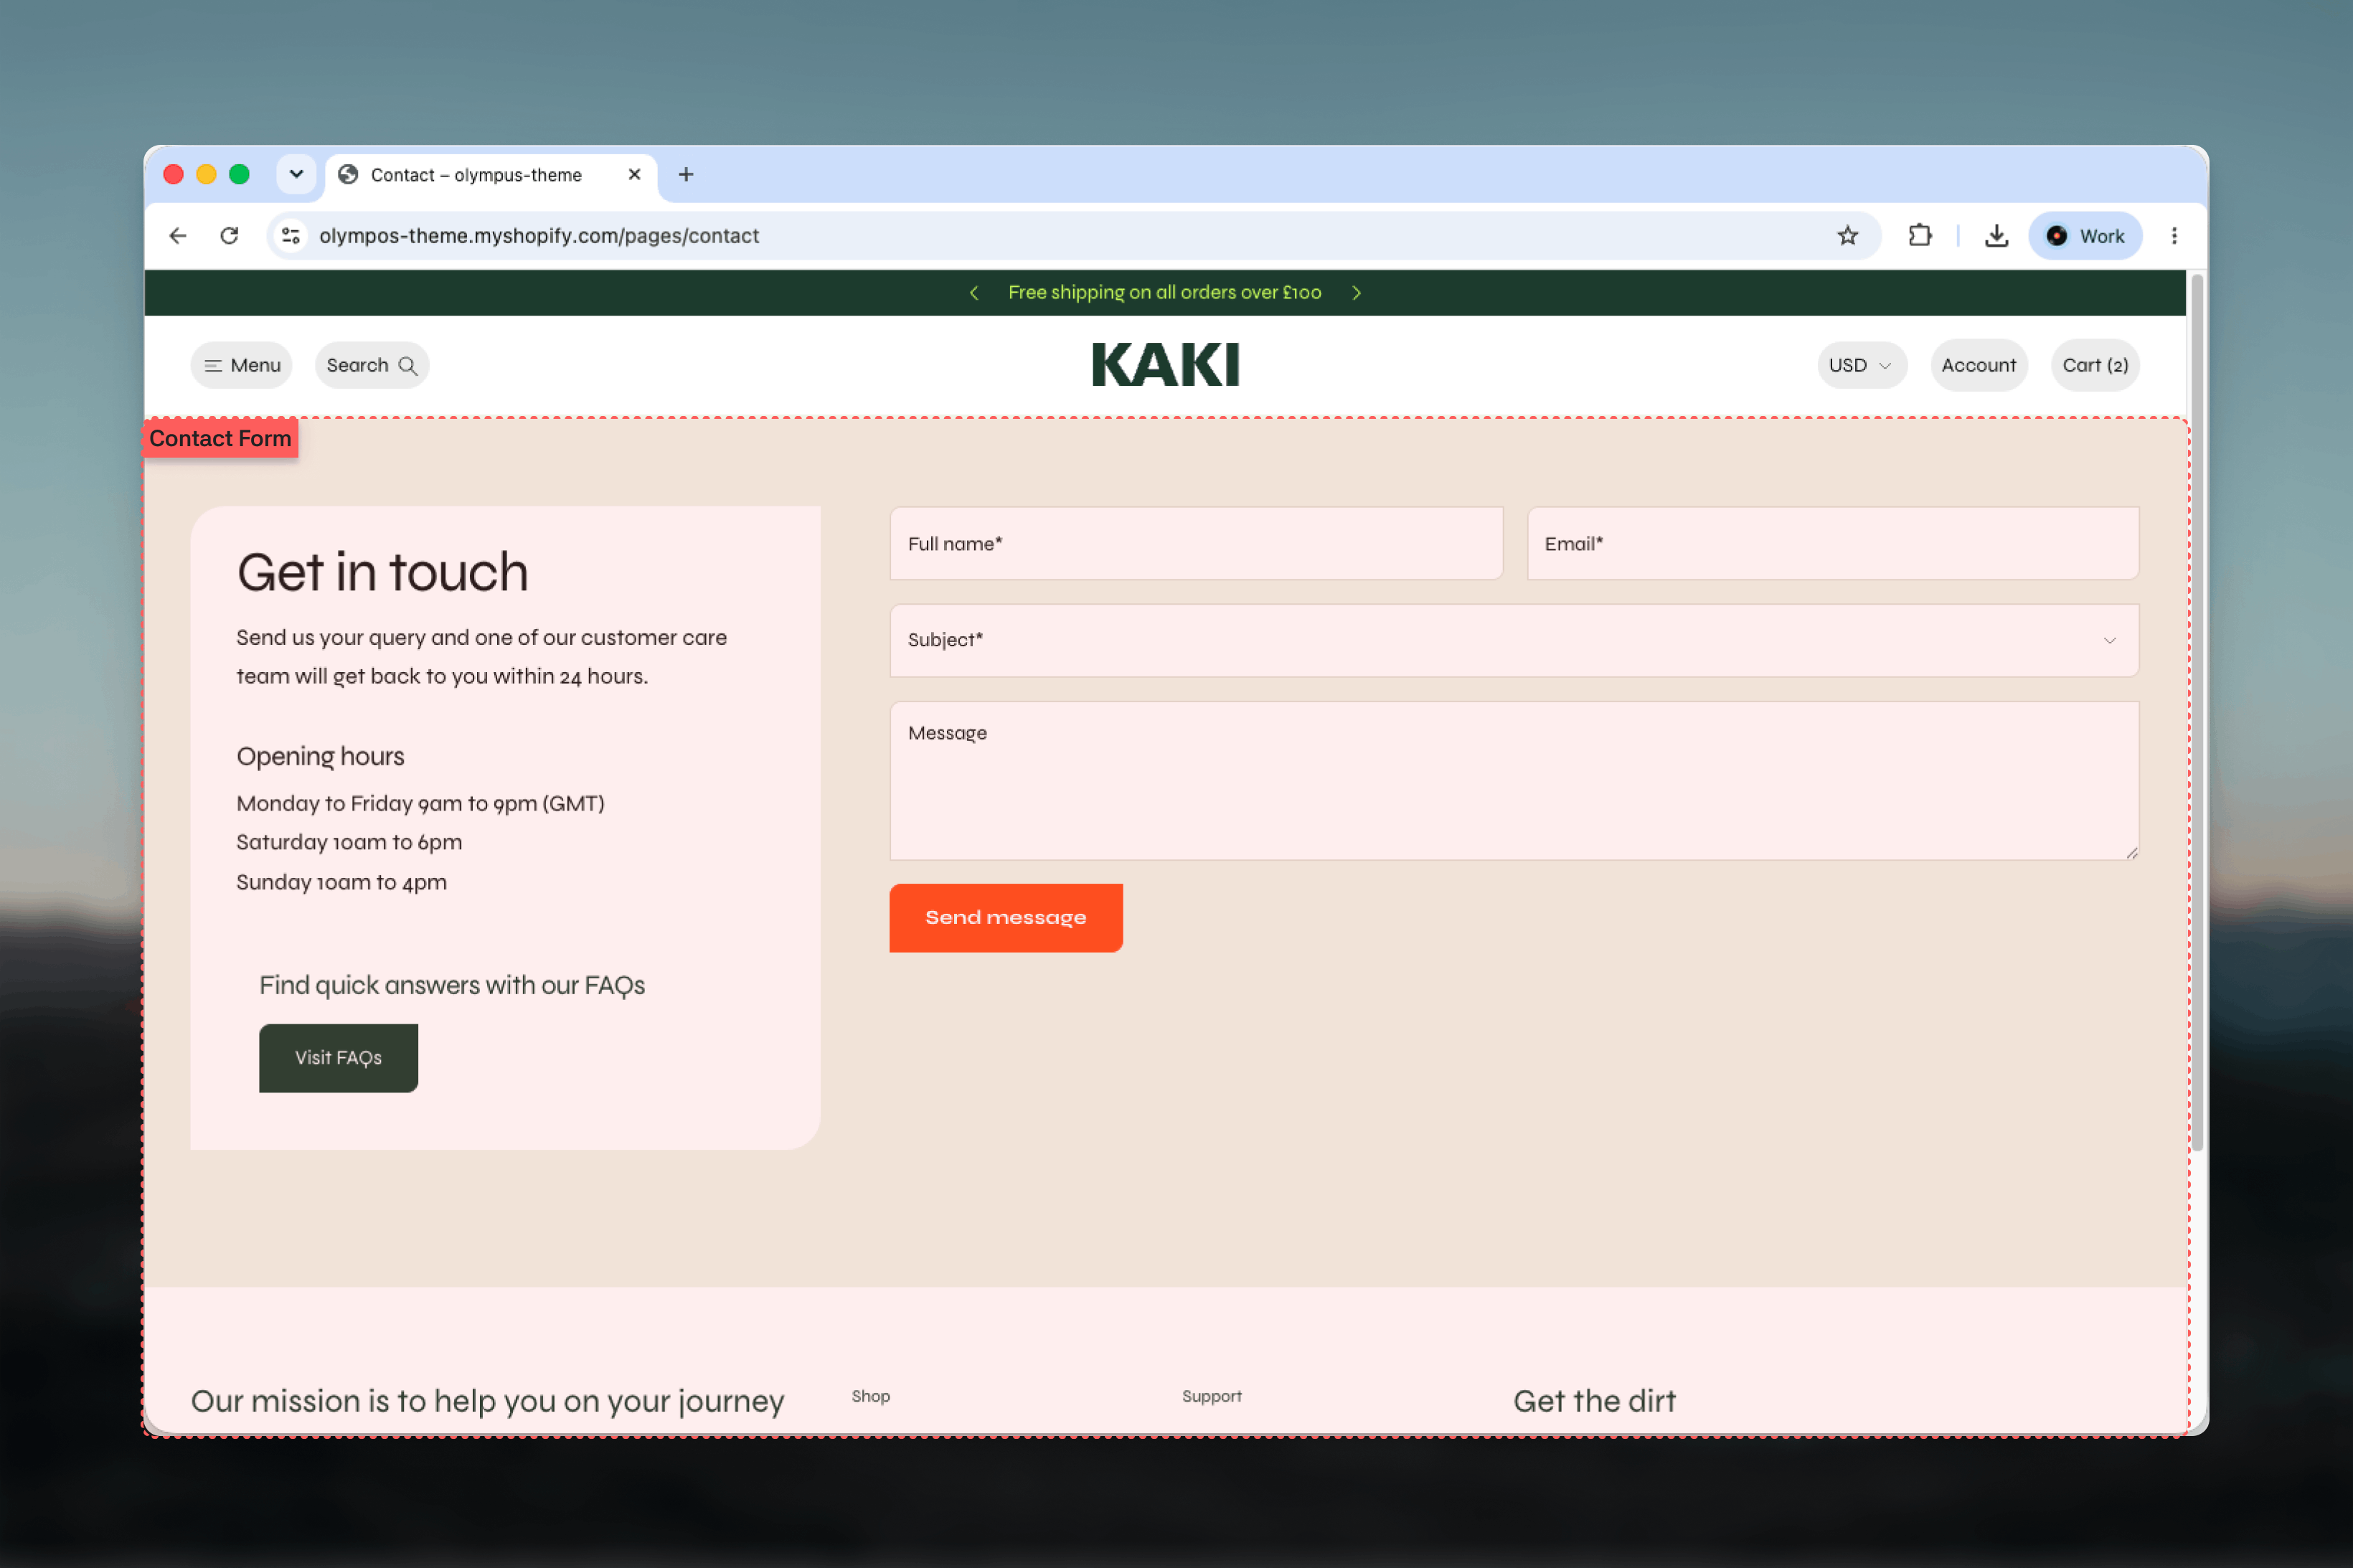Viewport: 2353px width, 1568px height.
Task: Click into the Message textarea
Action: point(1514,780)
